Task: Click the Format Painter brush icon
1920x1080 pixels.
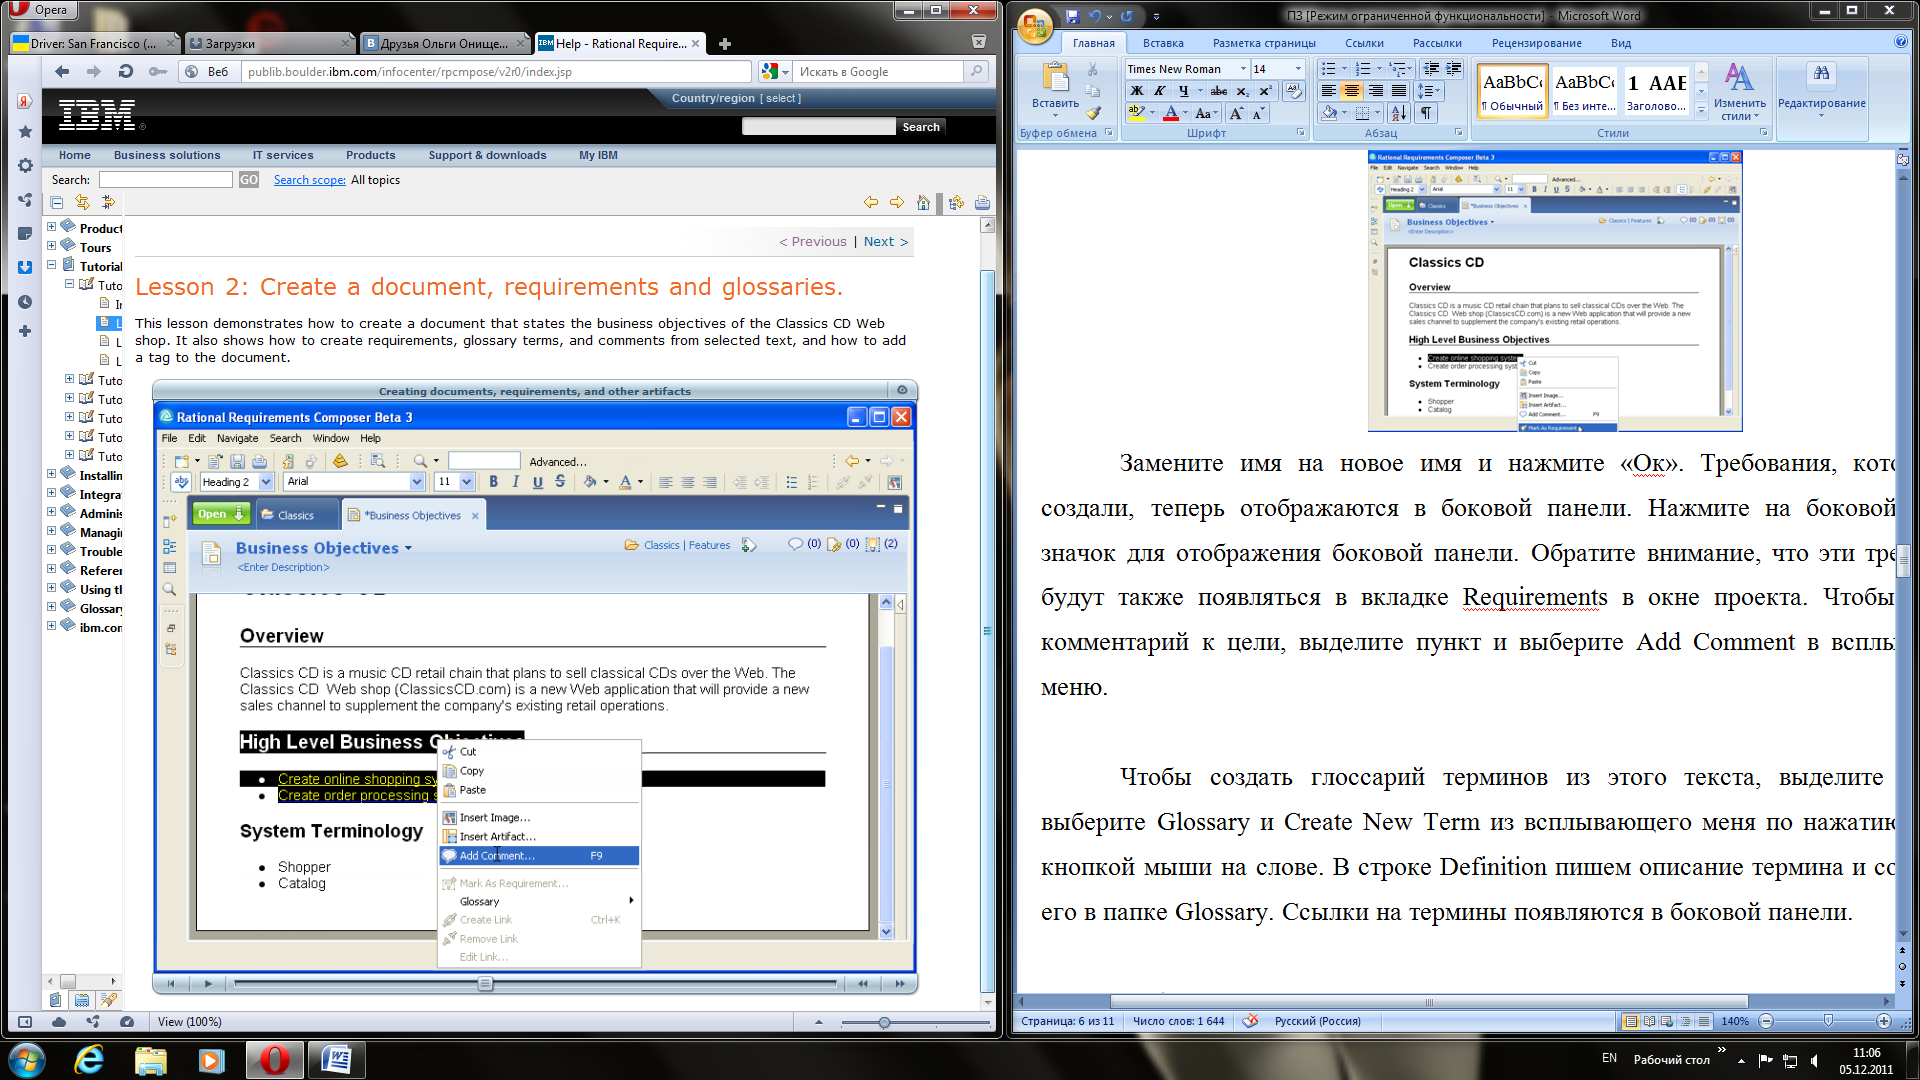Action: tap(1093, 113)
